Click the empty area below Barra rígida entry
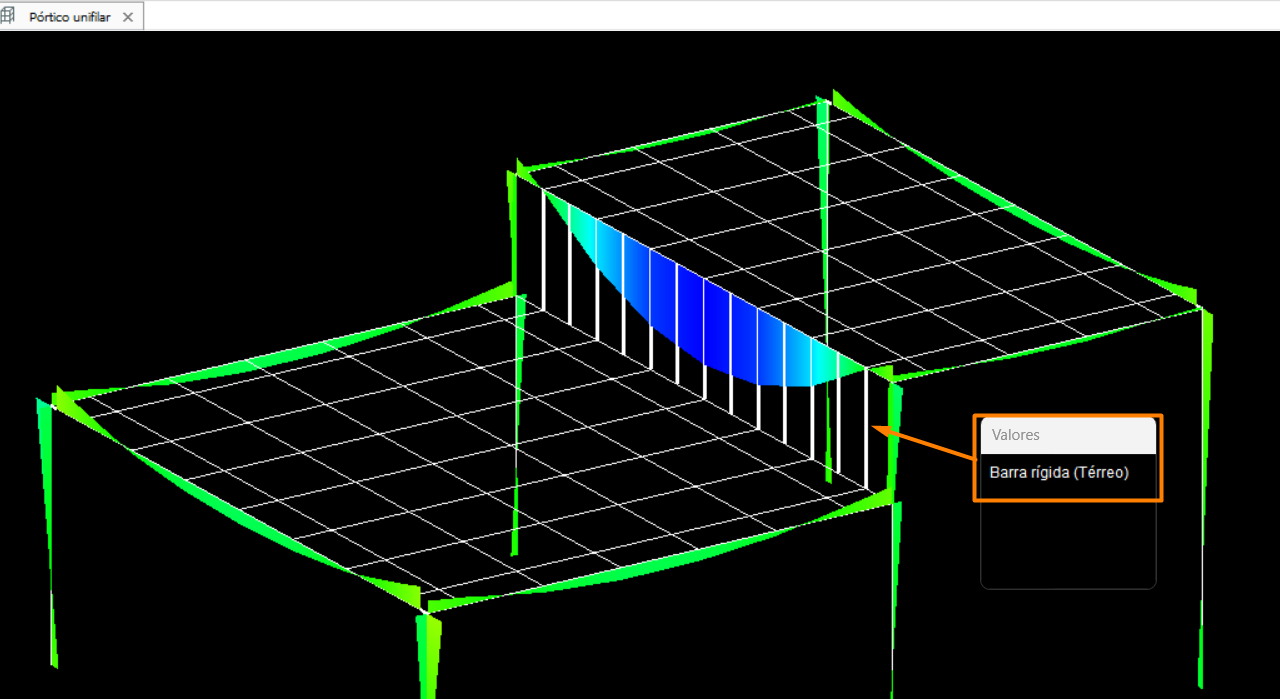Image resolution: width=1280 pixels, height=699 pixels. point(1067,543)
